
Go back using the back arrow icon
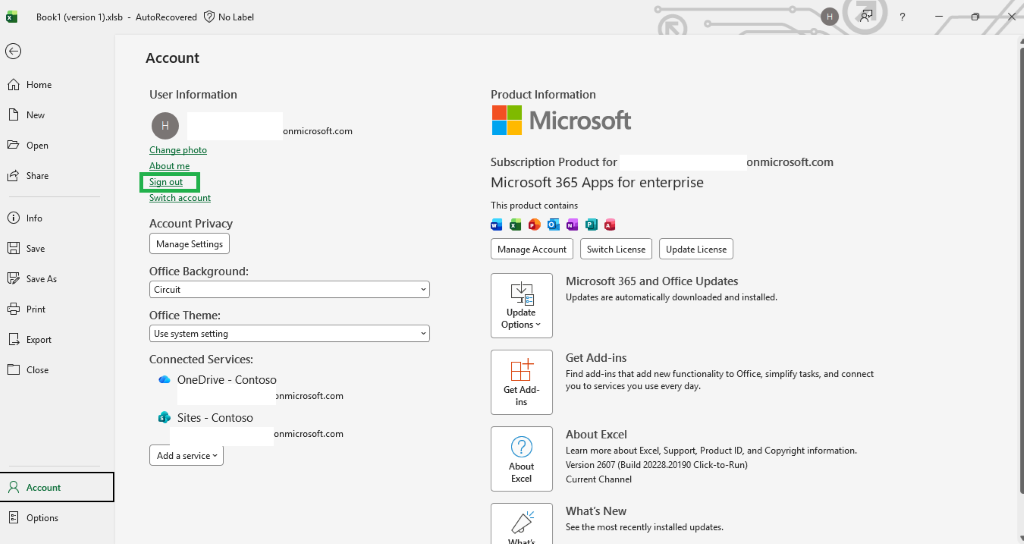point(13,51)
